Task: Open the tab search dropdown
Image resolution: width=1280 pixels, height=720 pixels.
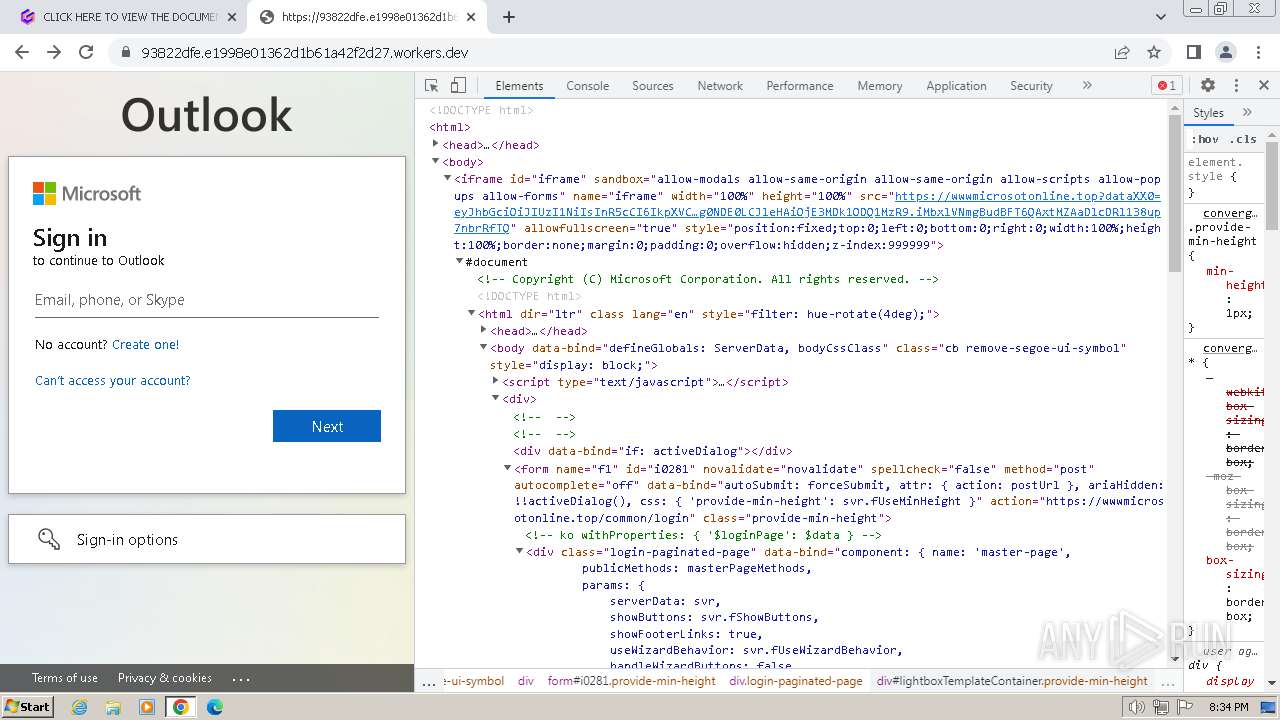Action: click(x=1161, y=17)
